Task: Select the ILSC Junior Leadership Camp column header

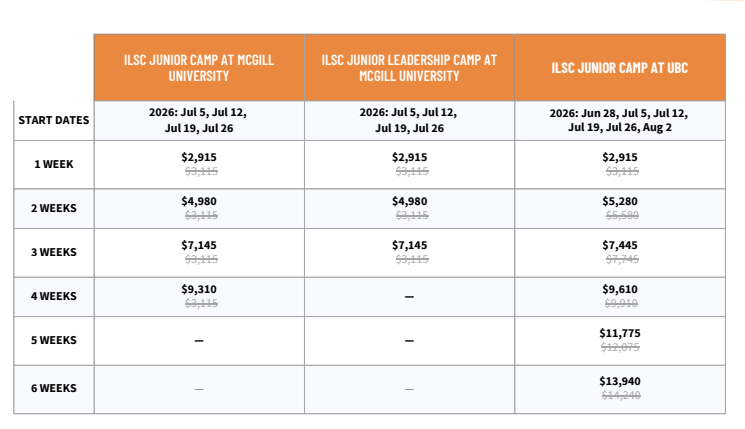Action: click(x=408, y=67)
